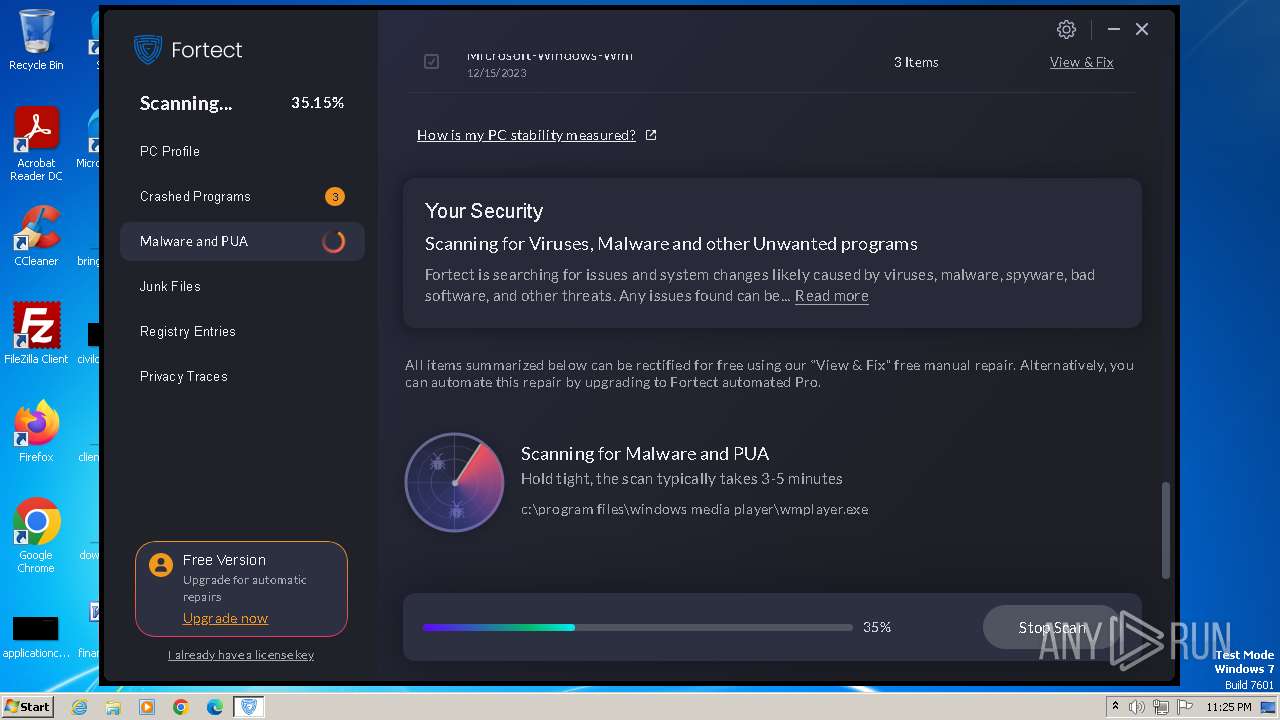Open Recycle Bin desktop icon
The image size is (1280, 720).
36,40
